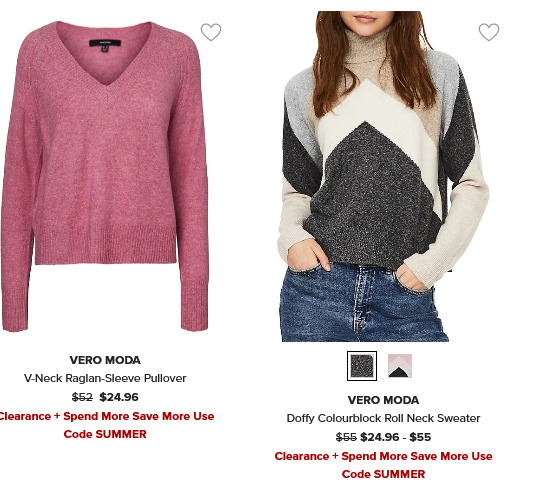Viewport: 546px width, 483px height.
Task: Click the struck-through $52 original price
Action: pos(82,397)
